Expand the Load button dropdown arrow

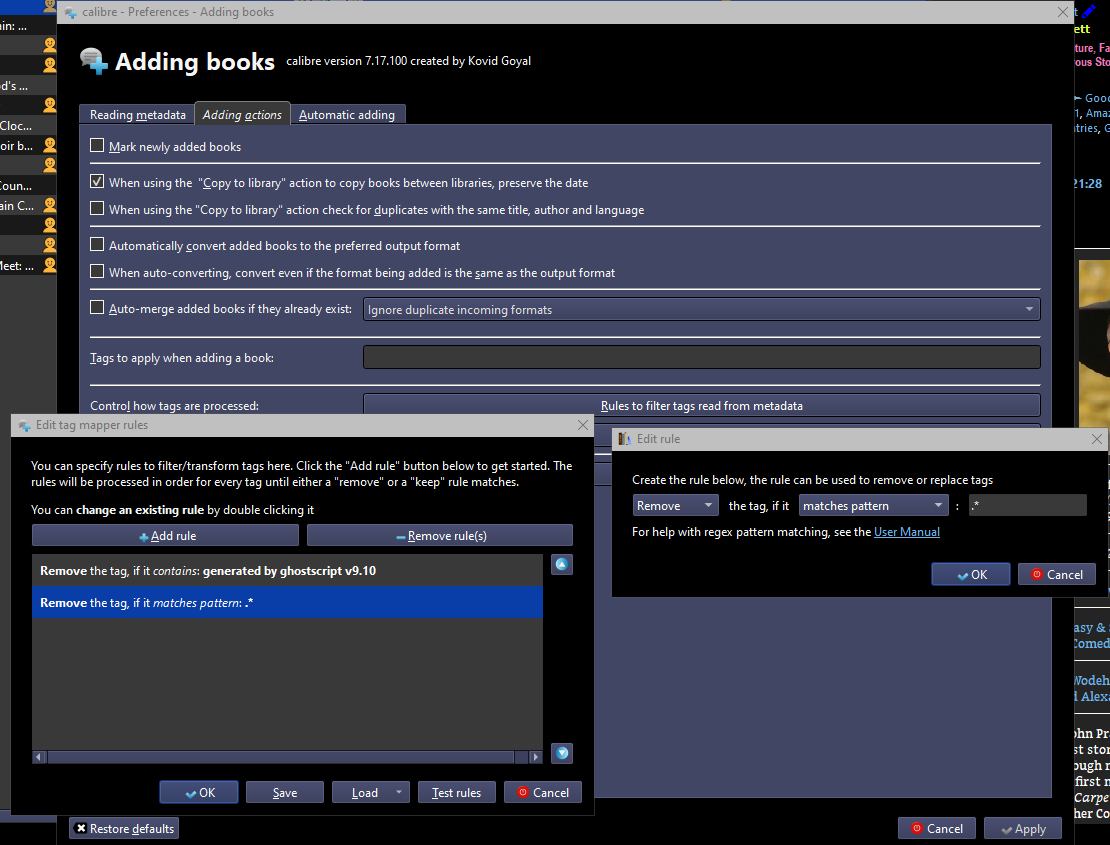[x=399, y=792]
